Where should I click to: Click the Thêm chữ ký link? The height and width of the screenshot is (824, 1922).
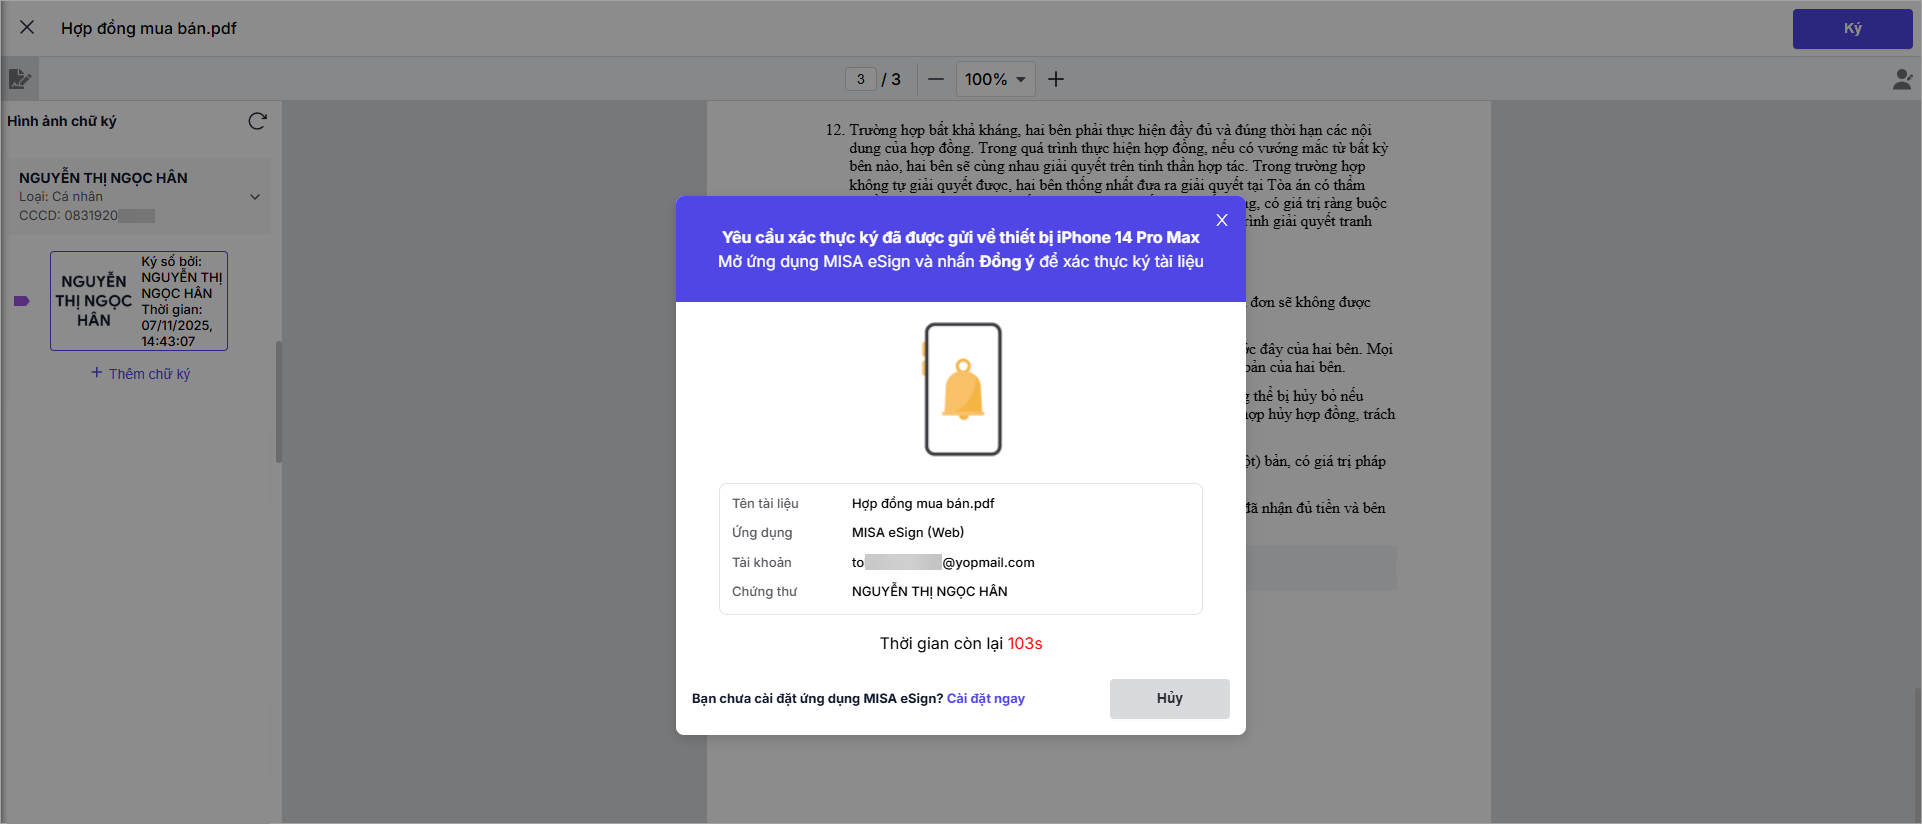[149, 374]
